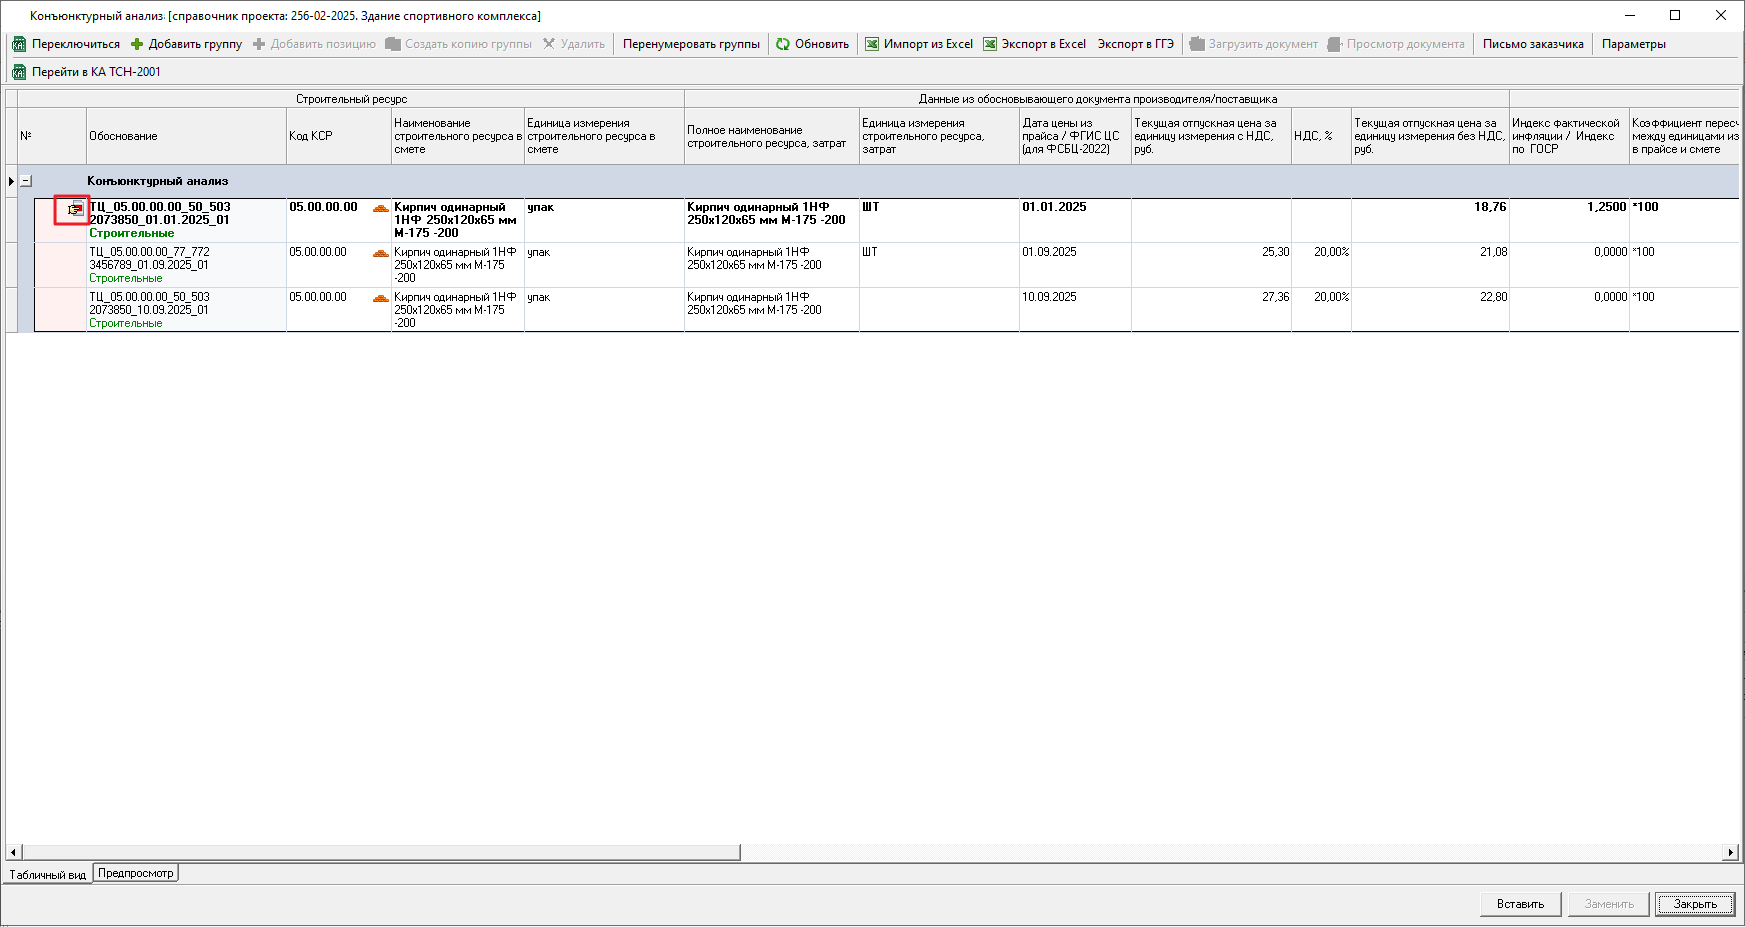This screenshot has width=1745, height=927.
Task: Collapse the Конъюнктурный анализ group
Action: click(26, 181)
